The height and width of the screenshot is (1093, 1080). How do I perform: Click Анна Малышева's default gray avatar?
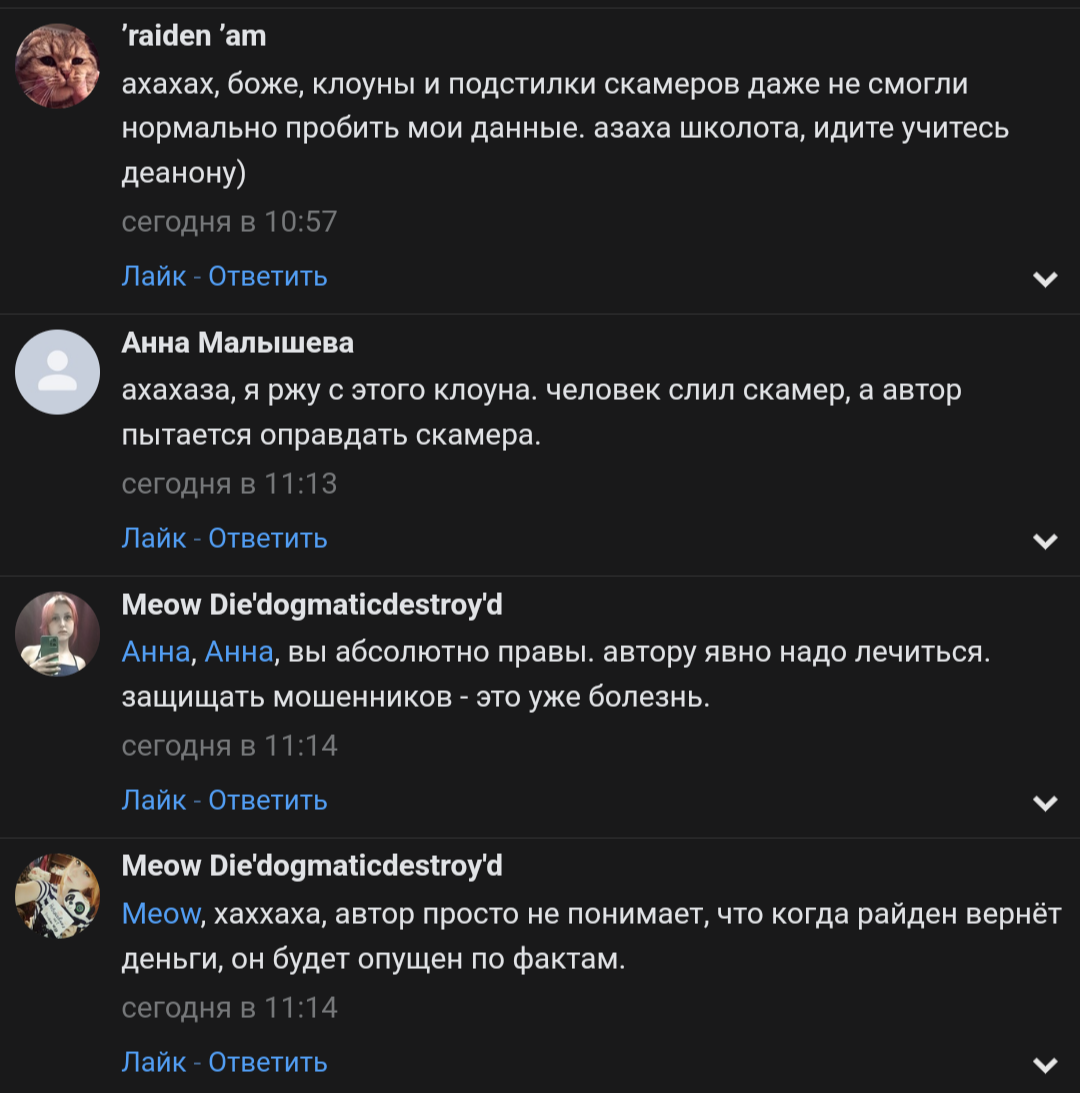[x=58, y=371]
